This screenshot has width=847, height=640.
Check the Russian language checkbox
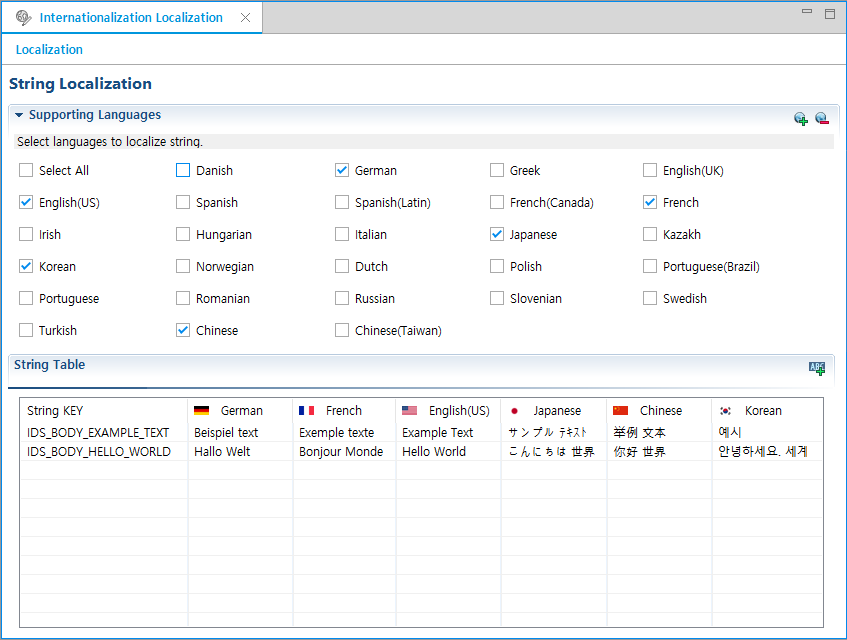point(341,298)
